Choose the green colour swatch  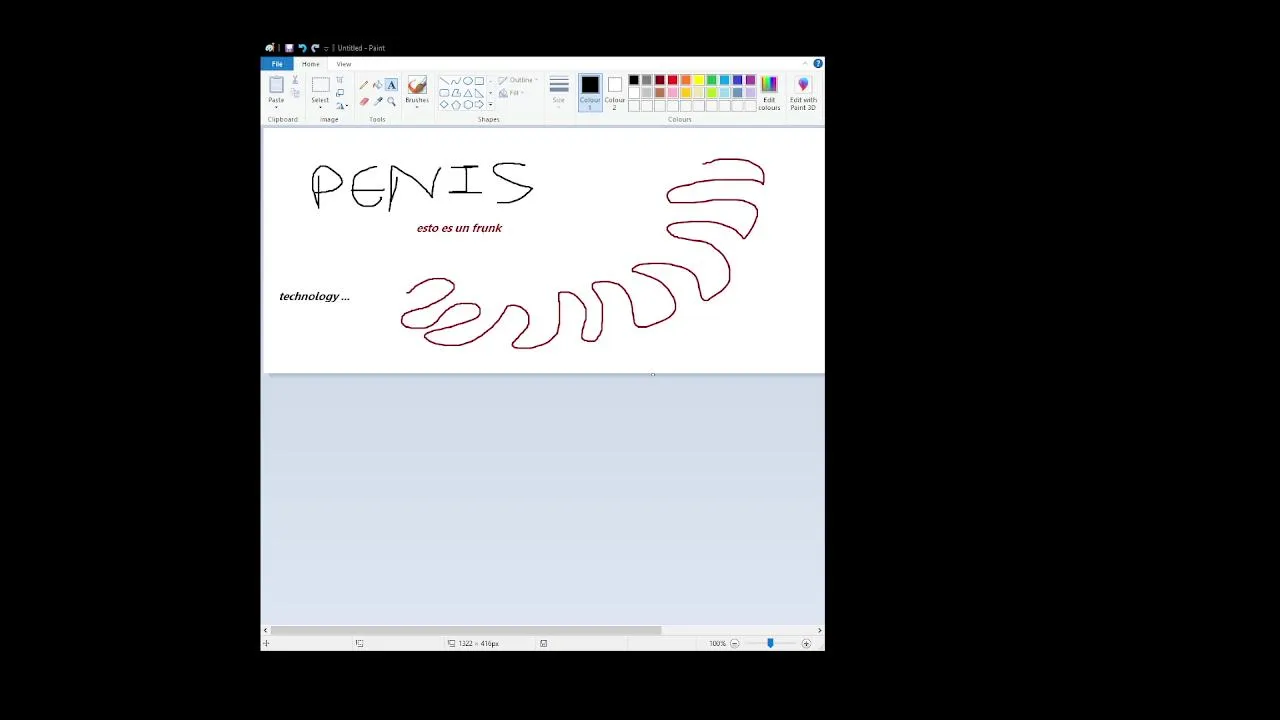click(x=712, y=80)
